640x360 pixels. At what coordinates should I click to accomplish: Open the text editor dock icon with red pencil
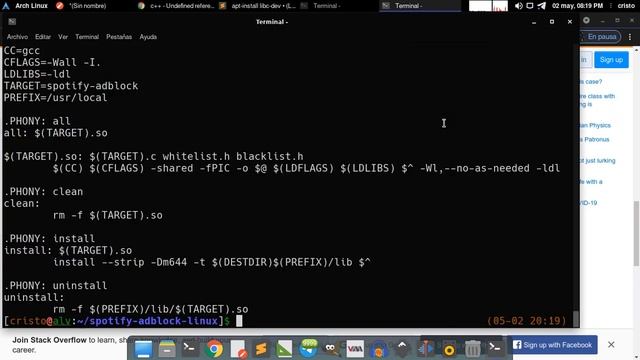tap(238, 349)
